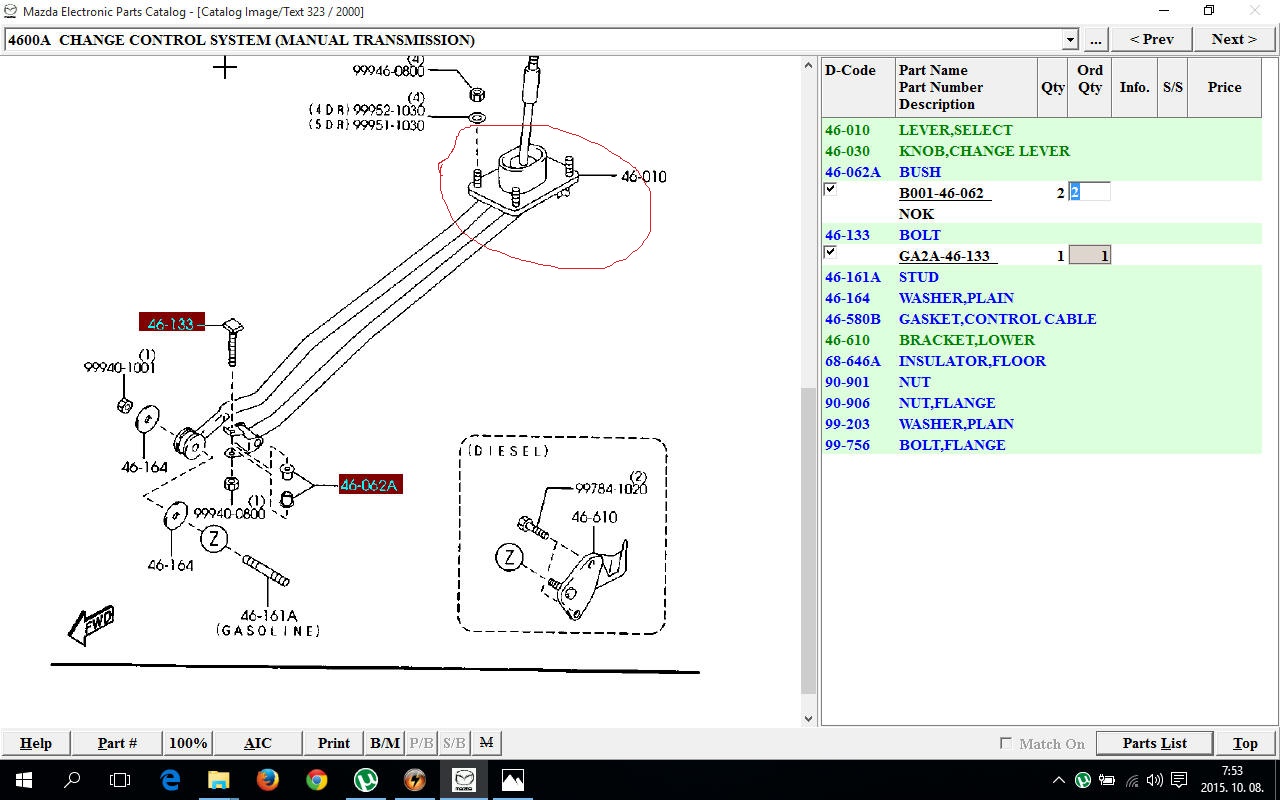Select the 99-203 WASHER,PLAIN row
Viewport: 1280px width, 800px height.
pos(1041,424)
